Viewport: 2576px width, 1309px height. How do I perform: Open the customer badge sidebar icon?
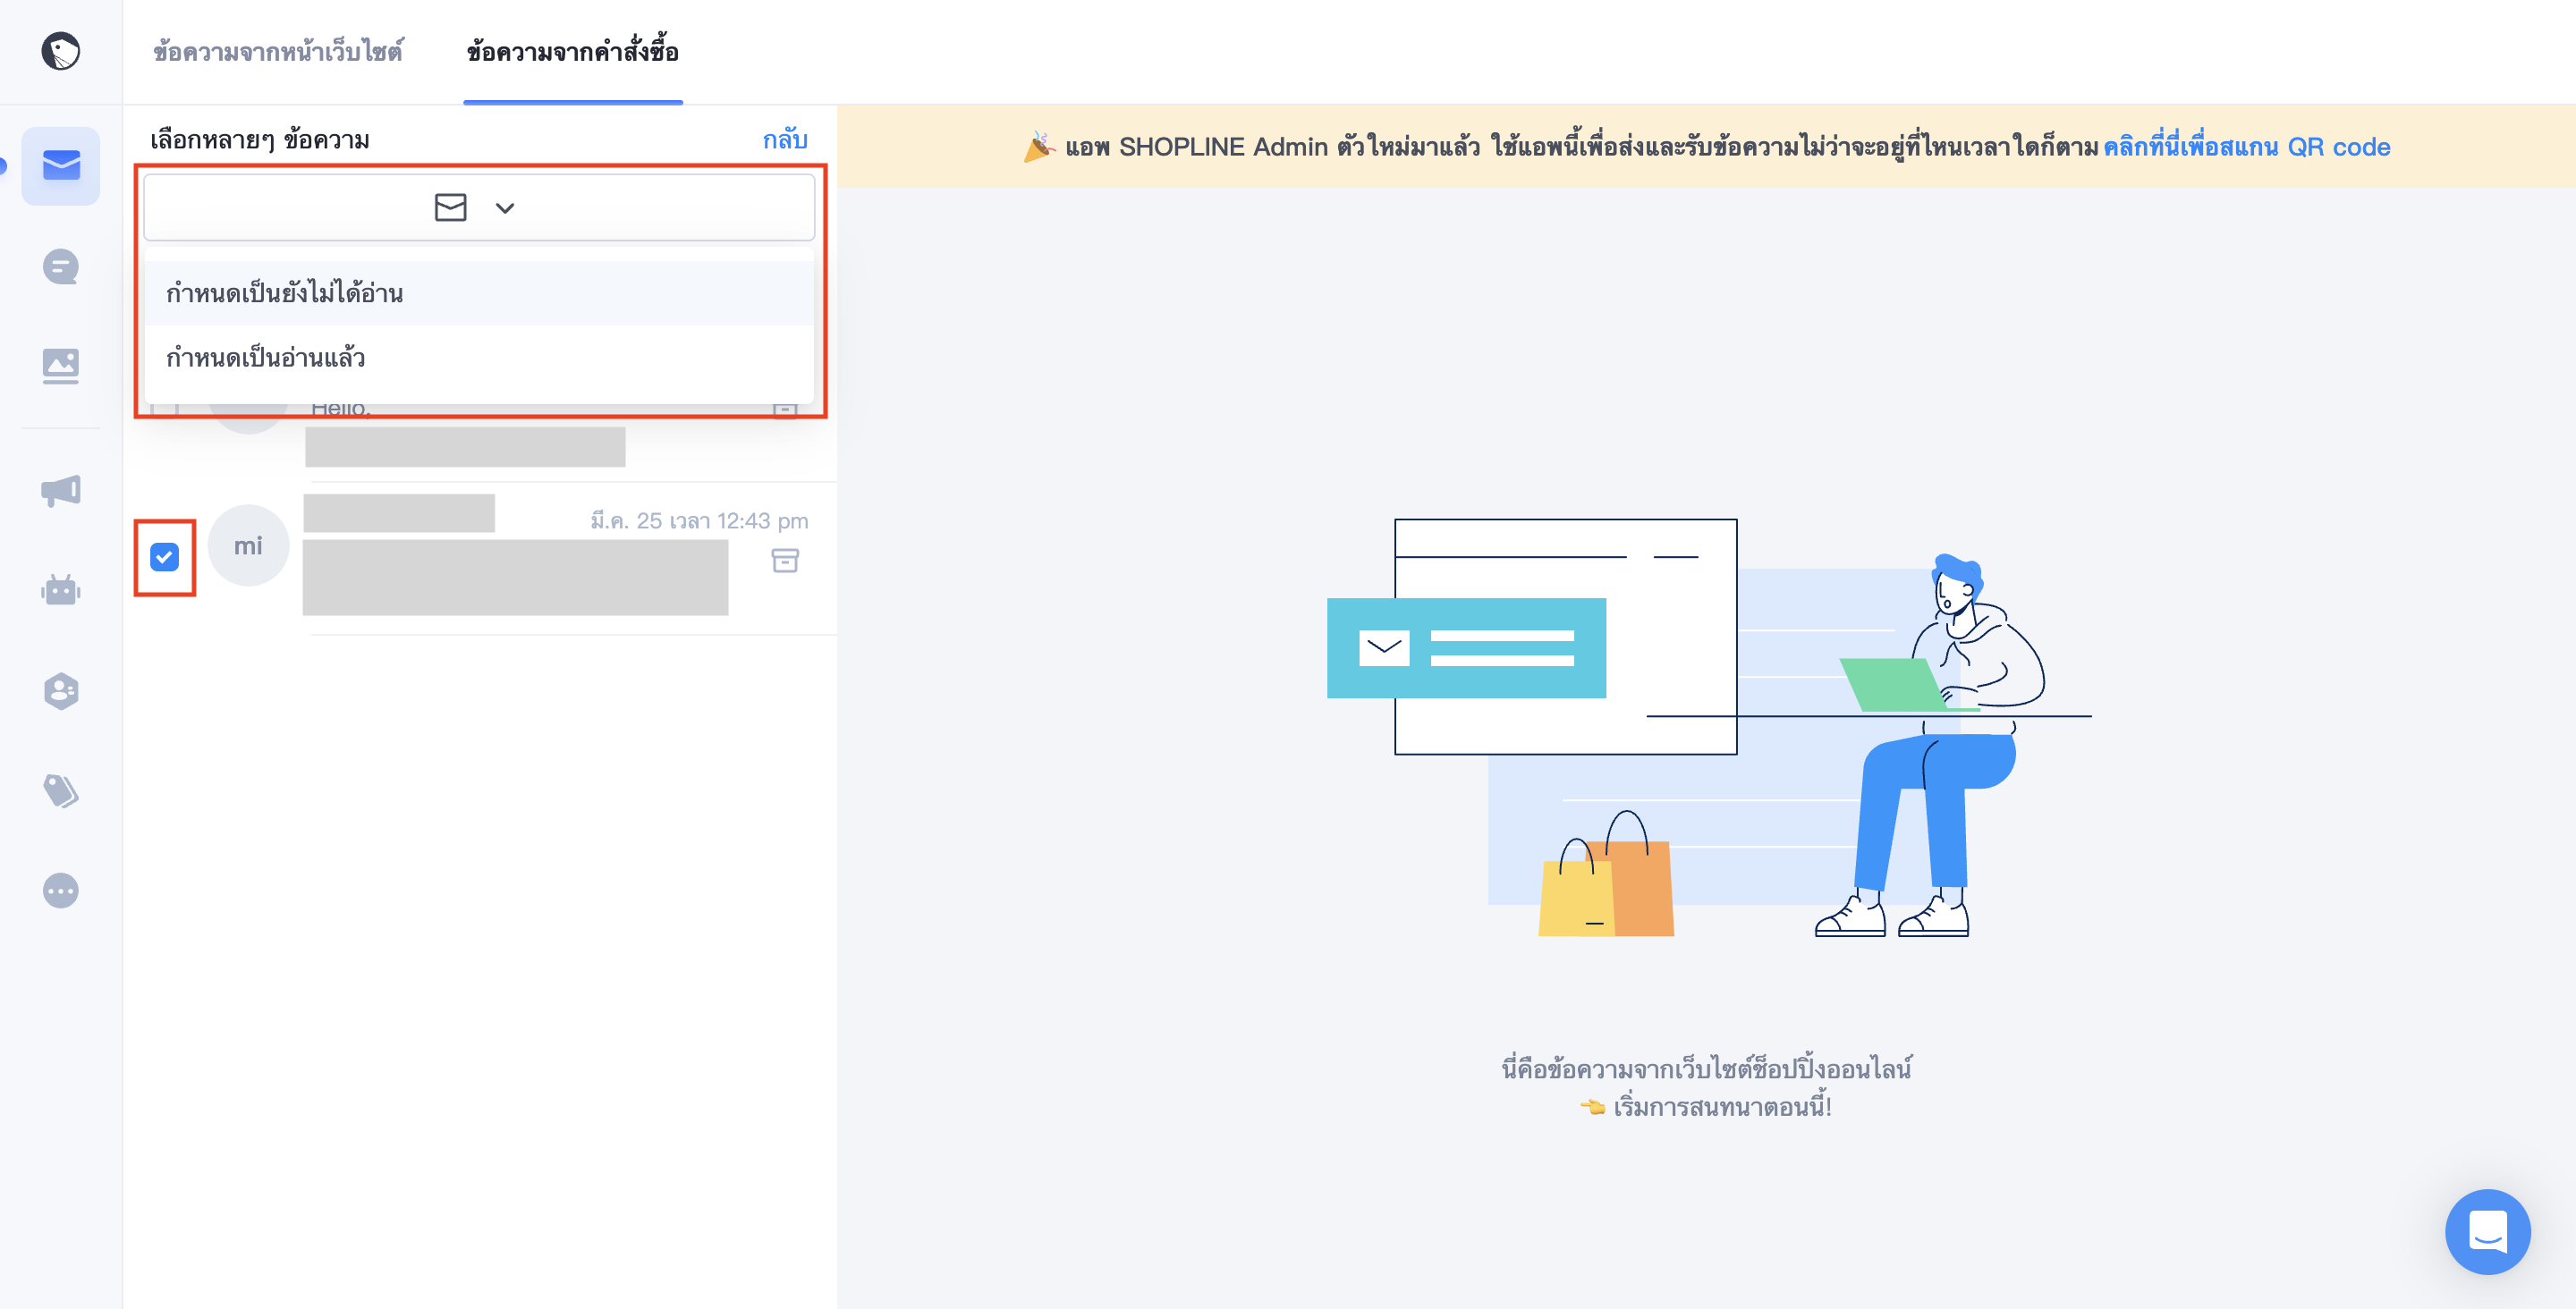pyautogui.click(x=61, y=691)
